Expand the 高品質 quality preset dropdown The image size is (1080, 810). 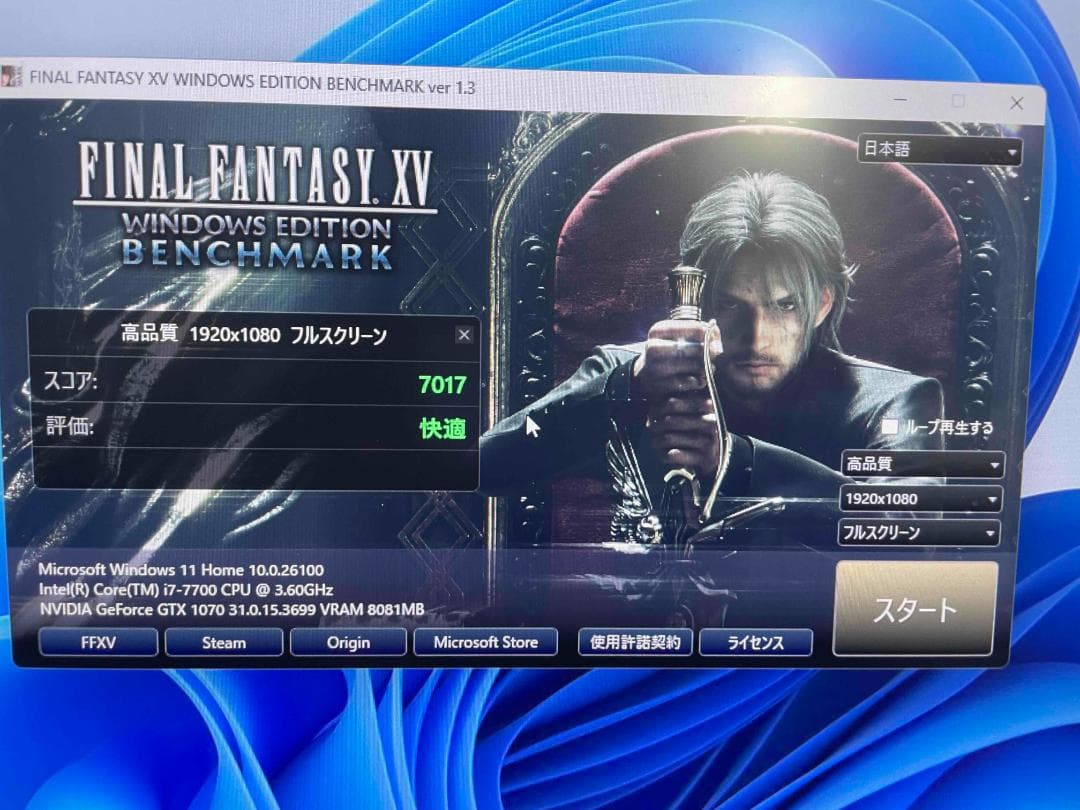(921, 465)
